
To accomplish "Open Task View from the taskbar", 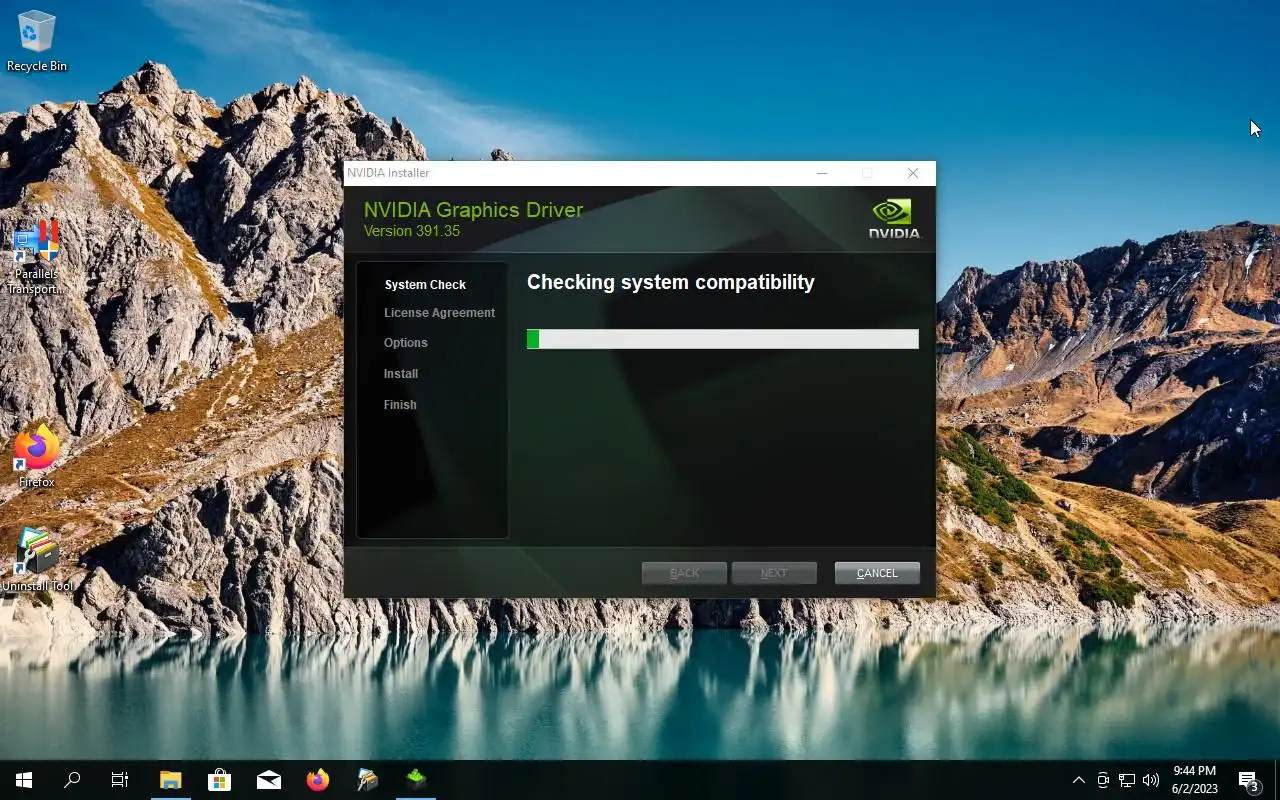I will (x=120, y=780).
